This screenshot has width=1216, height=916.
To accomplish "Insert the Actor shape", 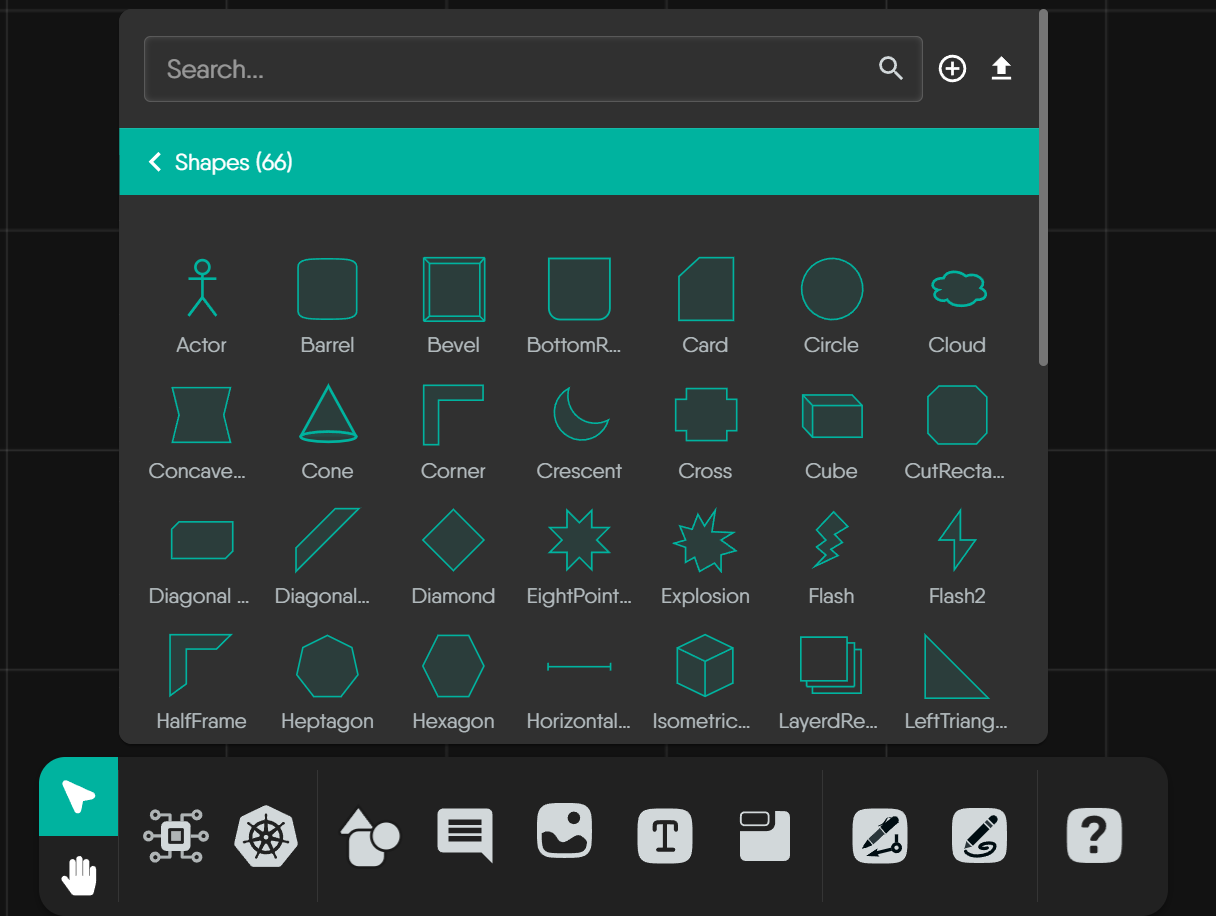I will (x=201, y=288).
